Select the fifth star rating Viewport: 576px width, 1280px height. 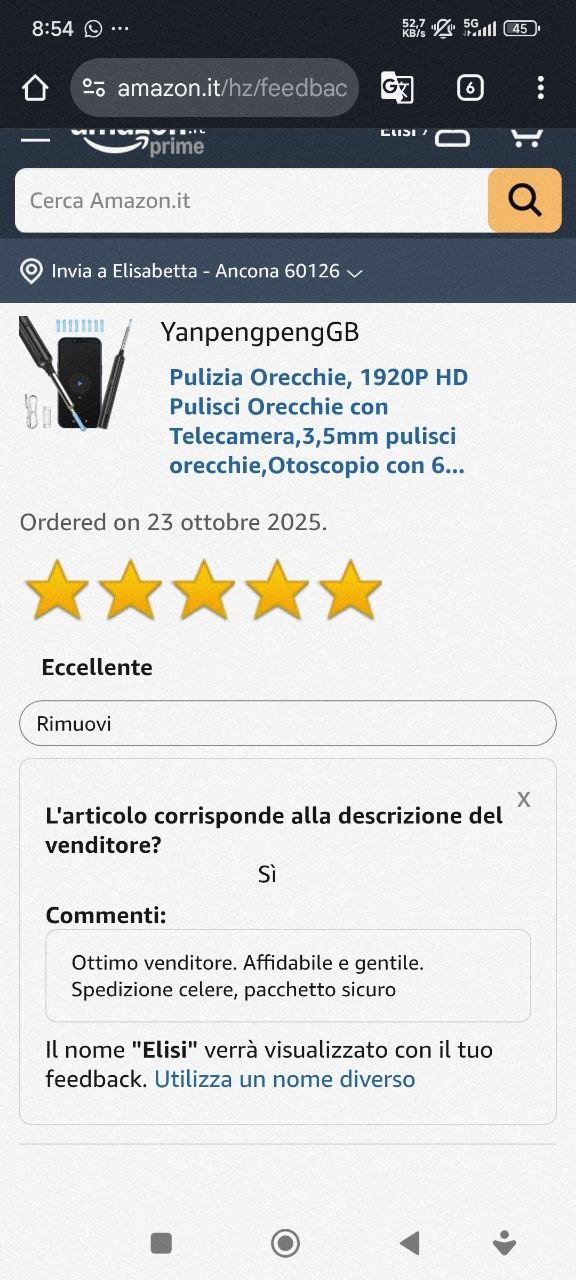click(x=351, y=591)
